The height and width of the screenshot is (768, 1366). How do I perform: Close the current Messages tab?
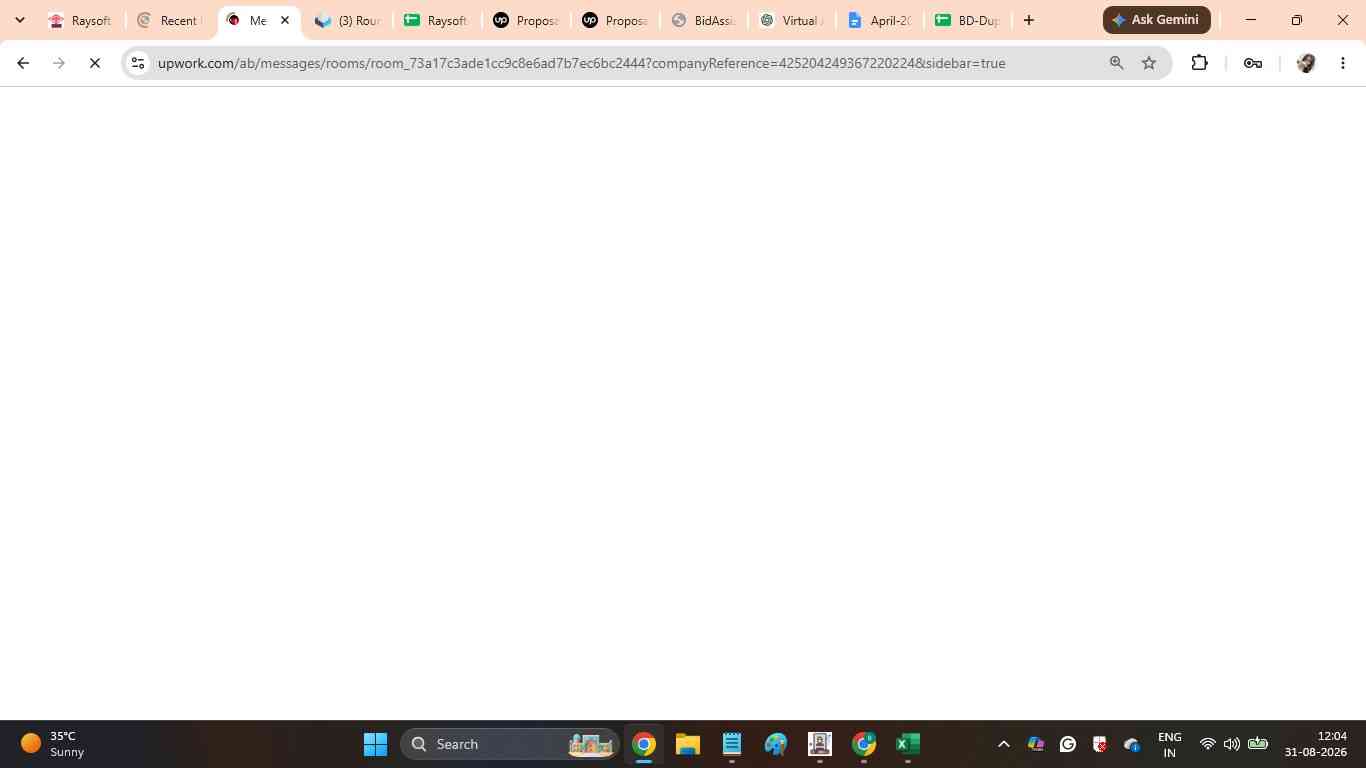click(284, 20)
